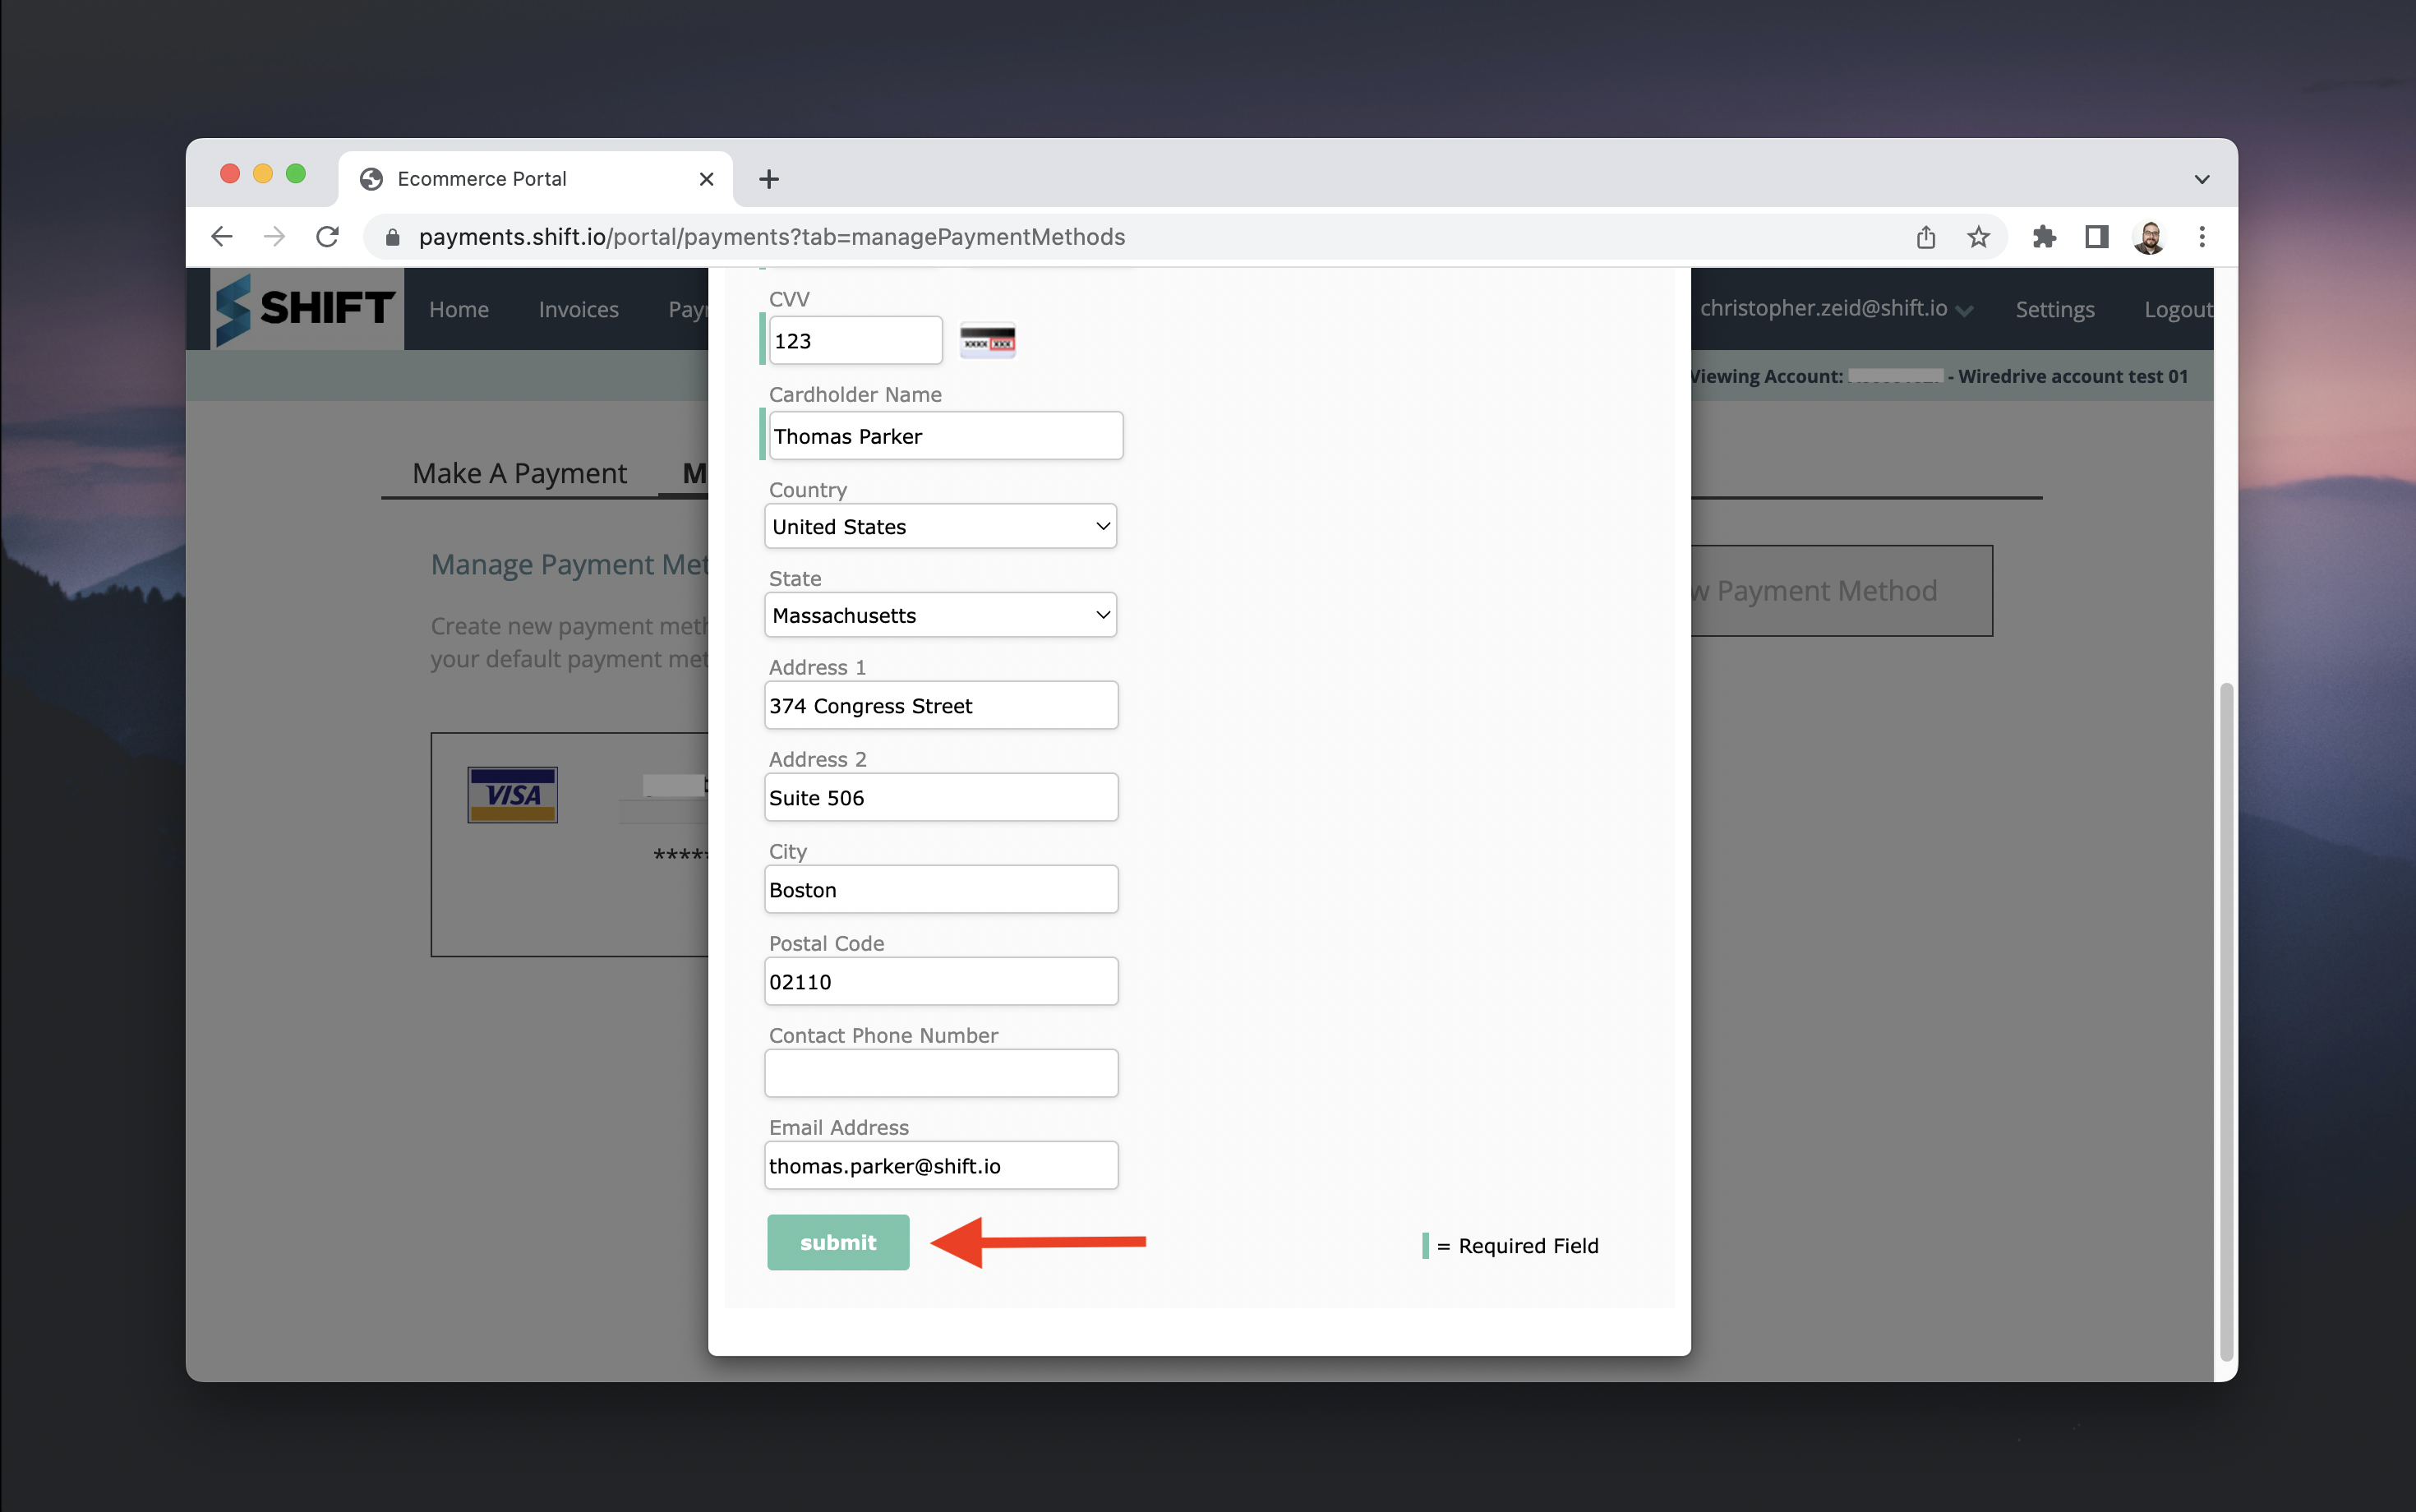Select the Visa card icon
Image resolution: width=2416 pixels, height=1512 pixels.
click(511, 794)
